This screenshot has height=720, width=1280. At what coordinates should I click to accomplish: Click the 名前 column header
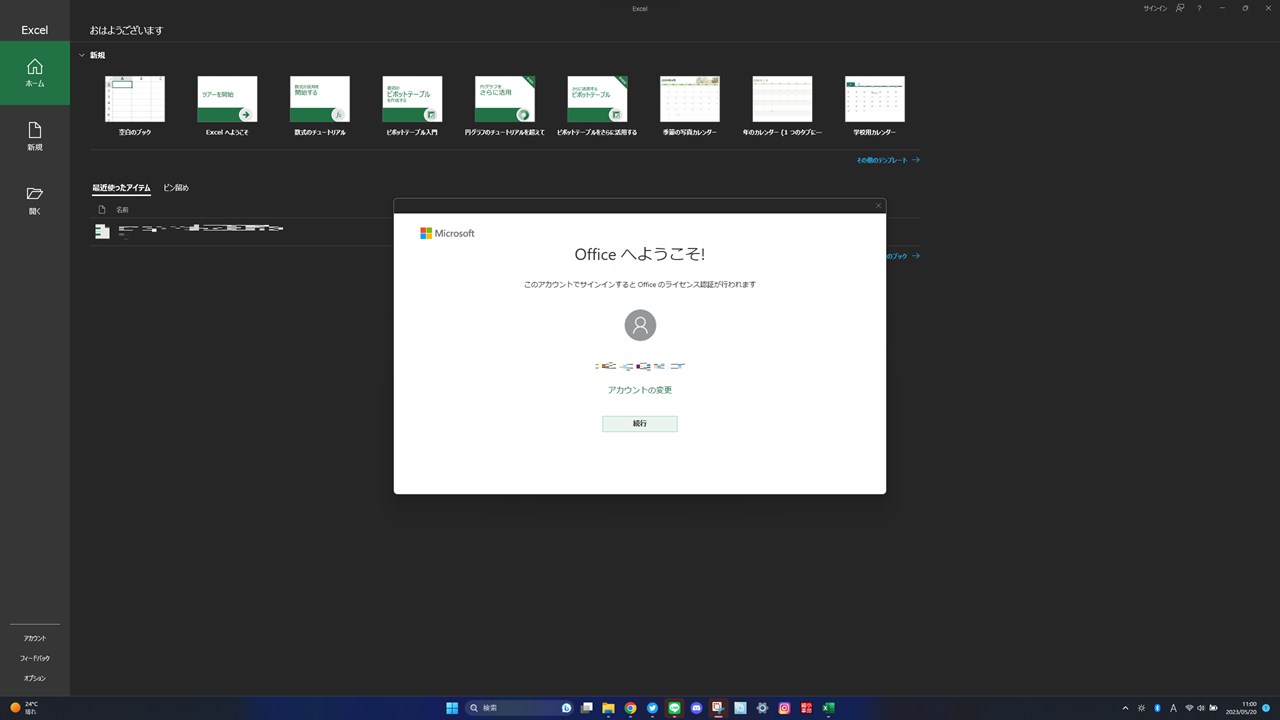coord(122,210)
